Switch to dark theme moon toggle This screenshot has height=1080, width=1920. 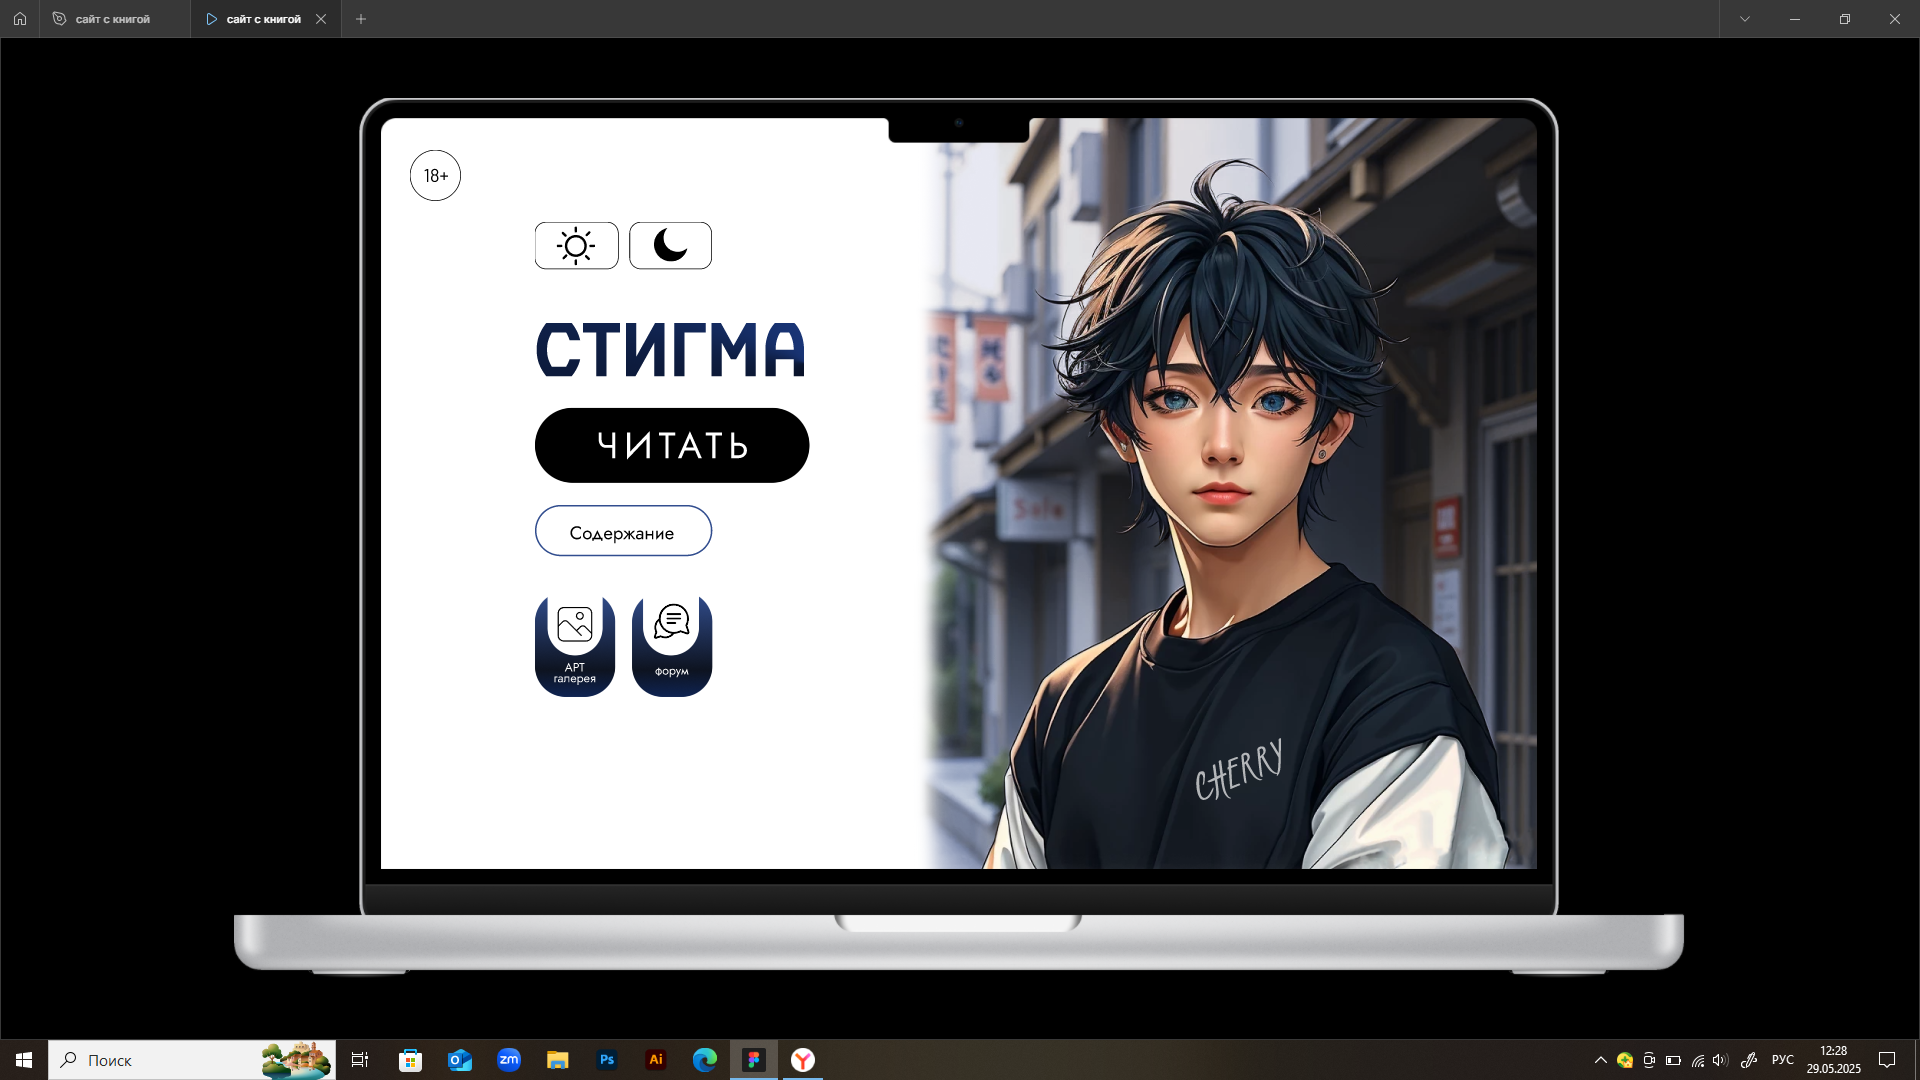pyautogui.click(x=671, y=246)
